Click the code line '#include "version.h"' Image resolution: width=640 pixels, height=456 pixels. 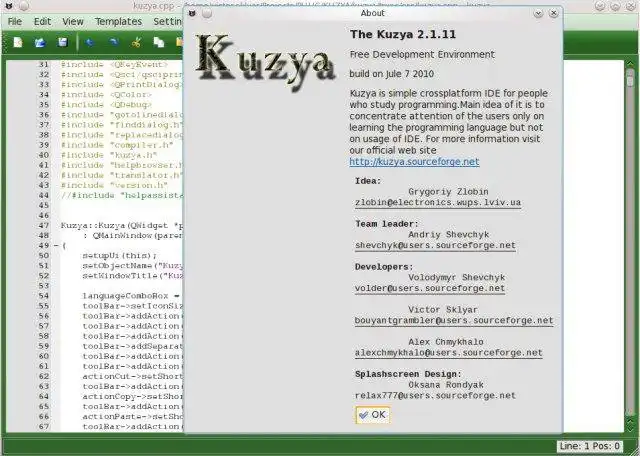[x=114, y=185]
